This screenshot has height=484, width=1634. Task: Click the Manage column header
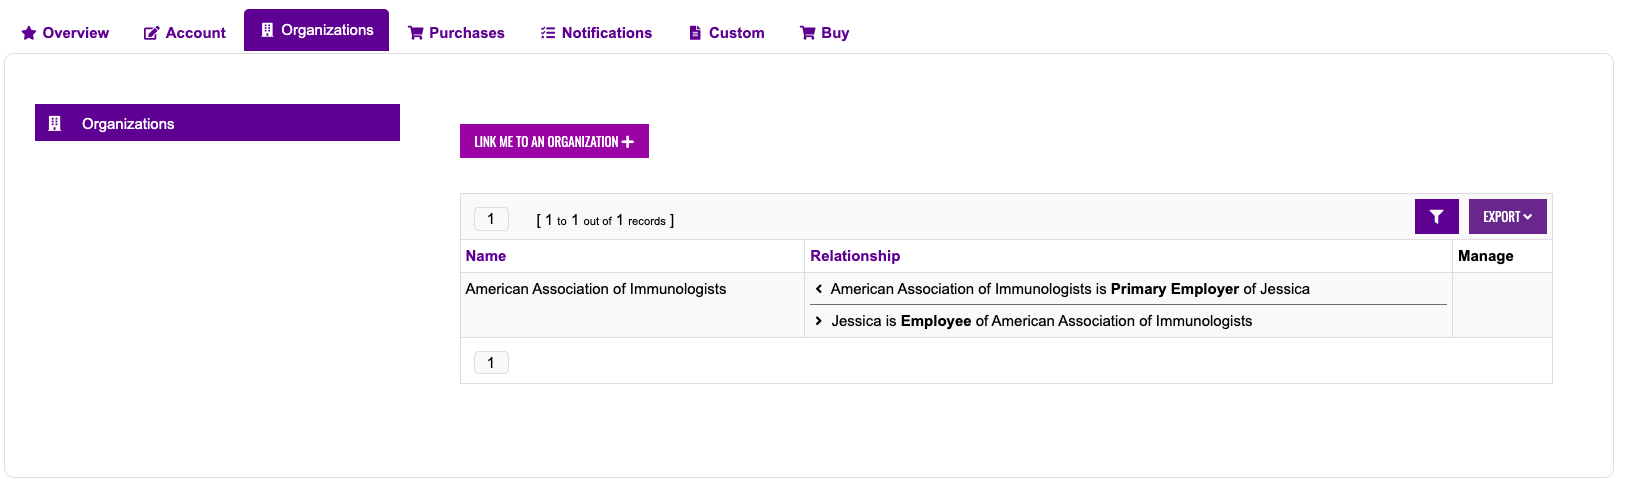[1485, 256]
